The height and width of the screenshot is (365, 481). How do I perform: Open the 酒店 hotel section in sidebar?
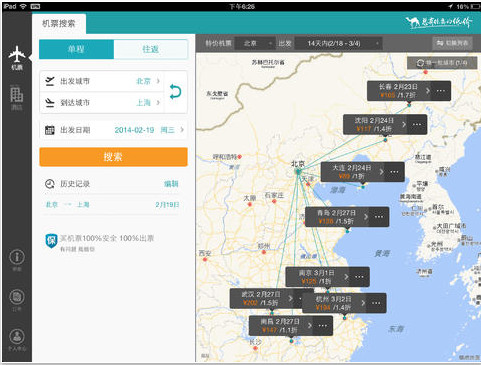tap(17, 98)
